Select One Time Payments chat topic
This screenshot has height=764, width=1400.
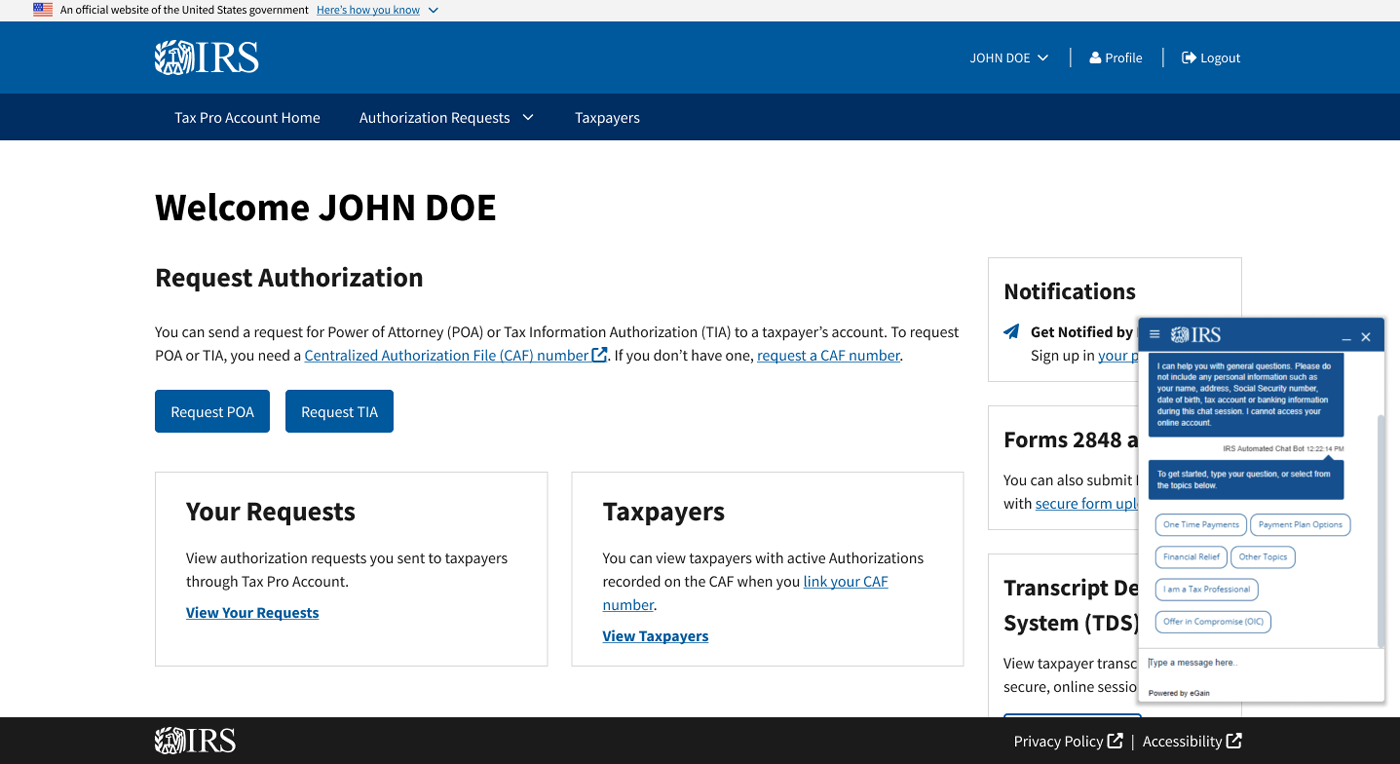point(1201,525)
